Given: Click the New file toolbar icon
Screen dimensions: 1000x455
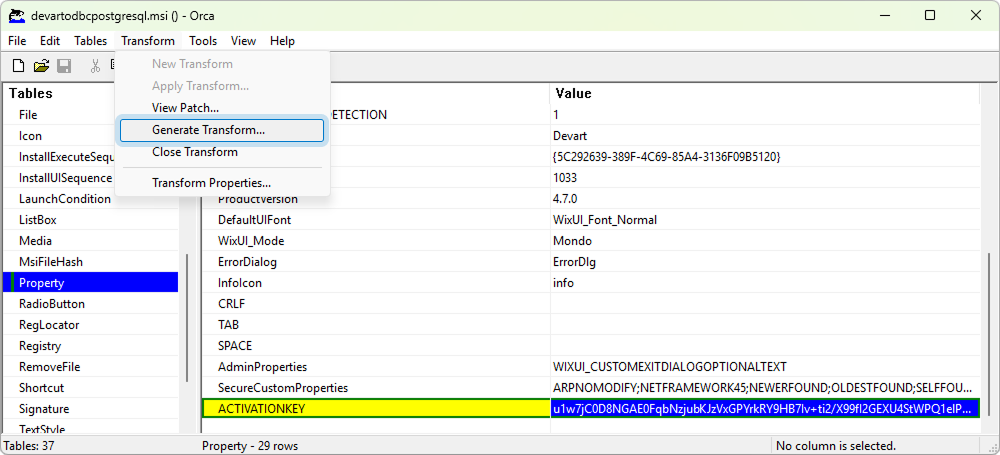Looking at the screenshot, I should click(19, 66).
